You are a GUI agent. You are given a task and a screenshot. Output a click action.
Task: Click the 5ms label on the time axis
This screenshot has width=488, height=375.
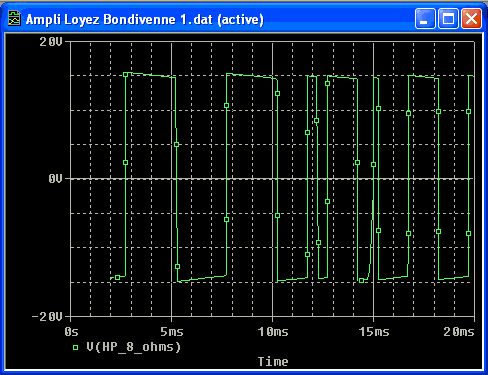click(x=172, y=332)
